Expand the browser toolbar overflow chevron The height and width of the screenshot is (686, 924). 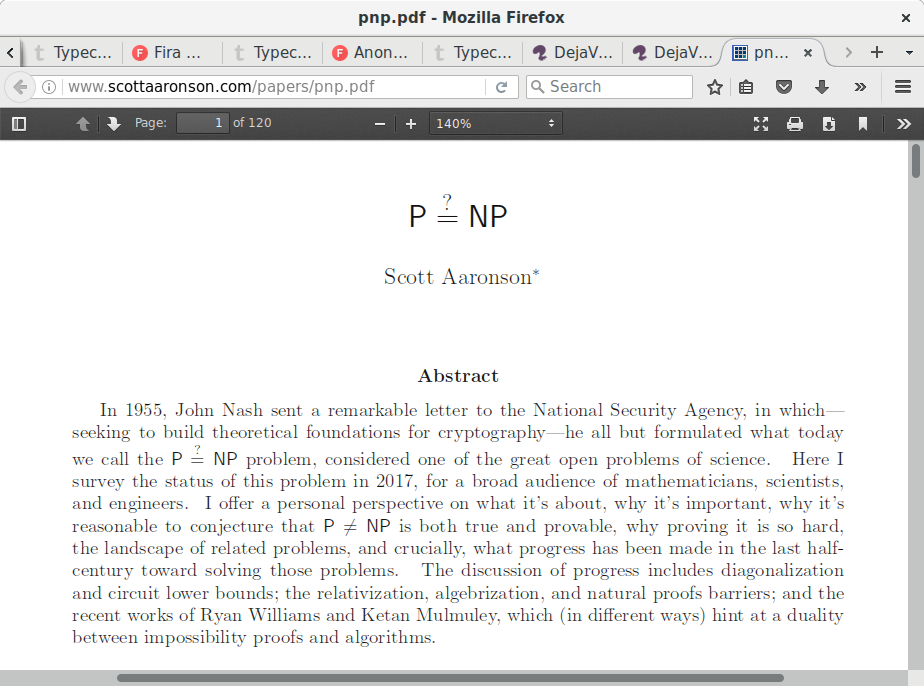pos(860,87)
